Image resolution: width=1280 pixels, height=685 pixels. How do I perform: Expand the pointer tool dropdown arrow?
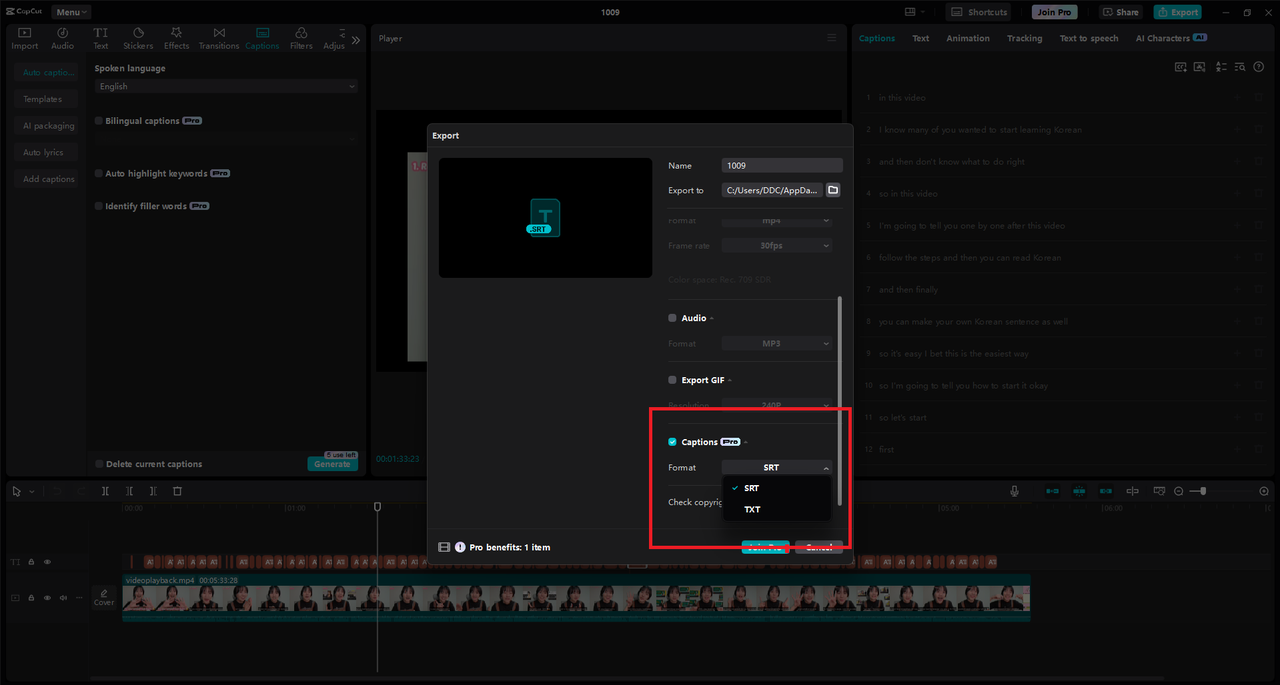31,492
